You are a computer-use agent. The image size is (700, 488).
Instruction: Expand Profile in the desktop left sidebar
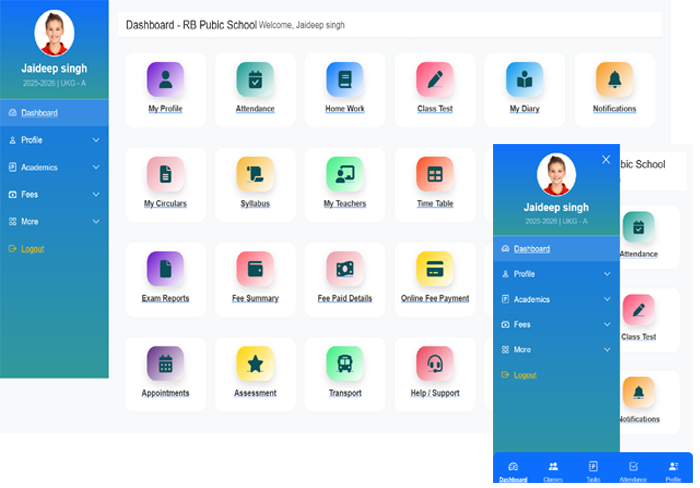pyautogui.click(x=54, y=140)
